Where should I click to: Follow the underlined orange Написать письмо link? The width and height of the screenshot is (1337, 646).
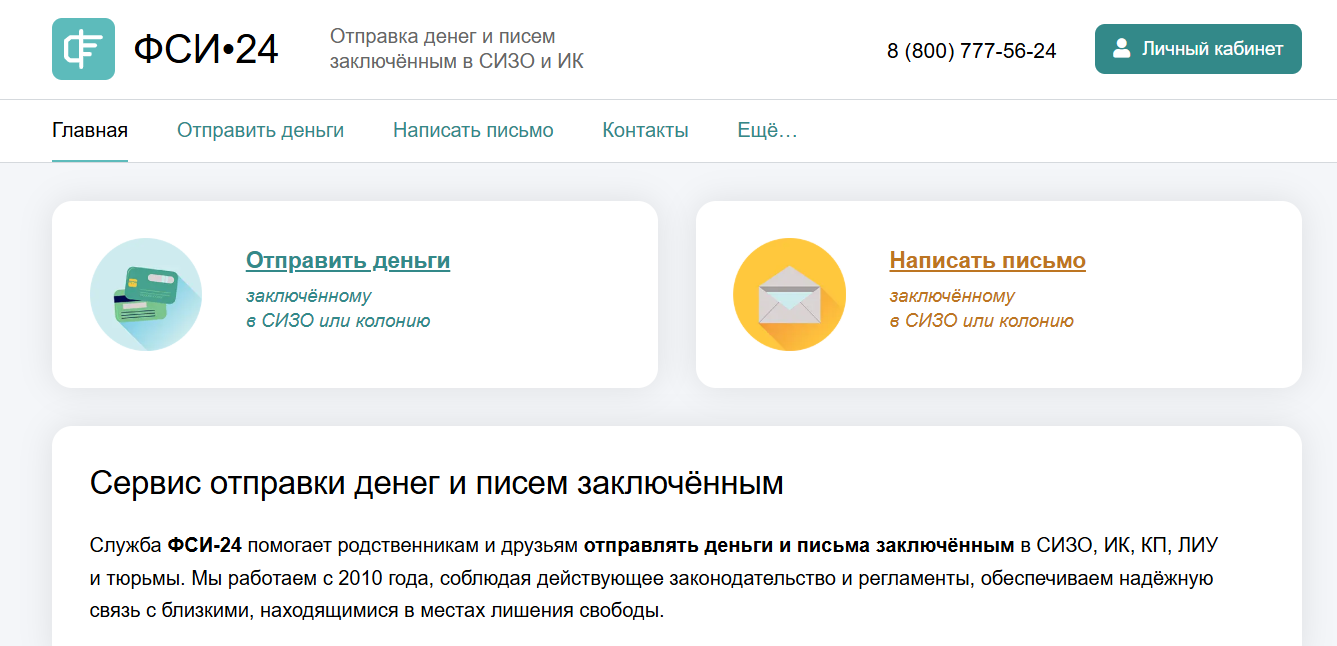987,261
